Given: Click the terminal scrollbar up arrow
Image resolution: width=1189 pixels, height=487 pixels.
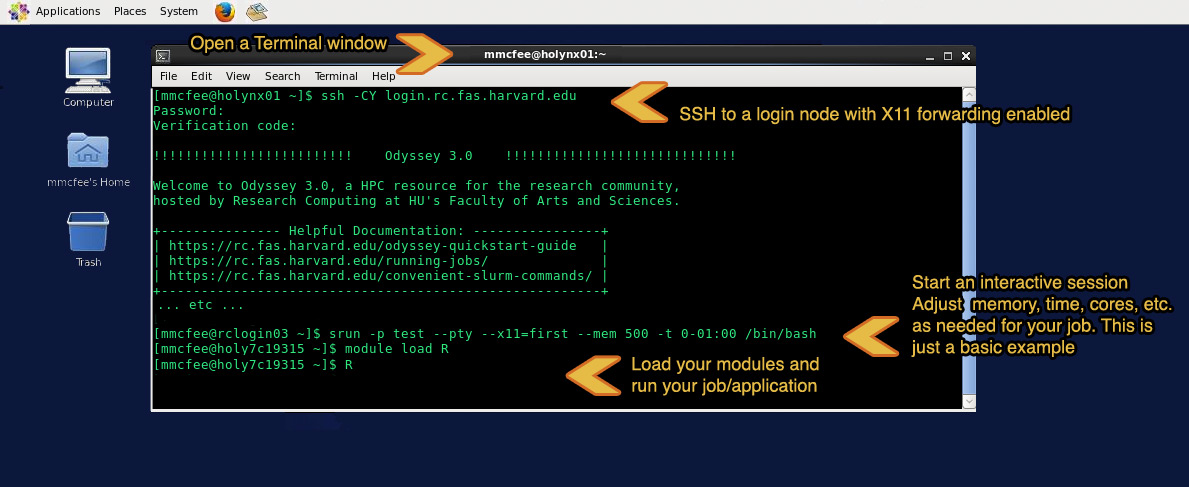Looking at the screenshot, I should pyautogui.click(x=968, y=95).
